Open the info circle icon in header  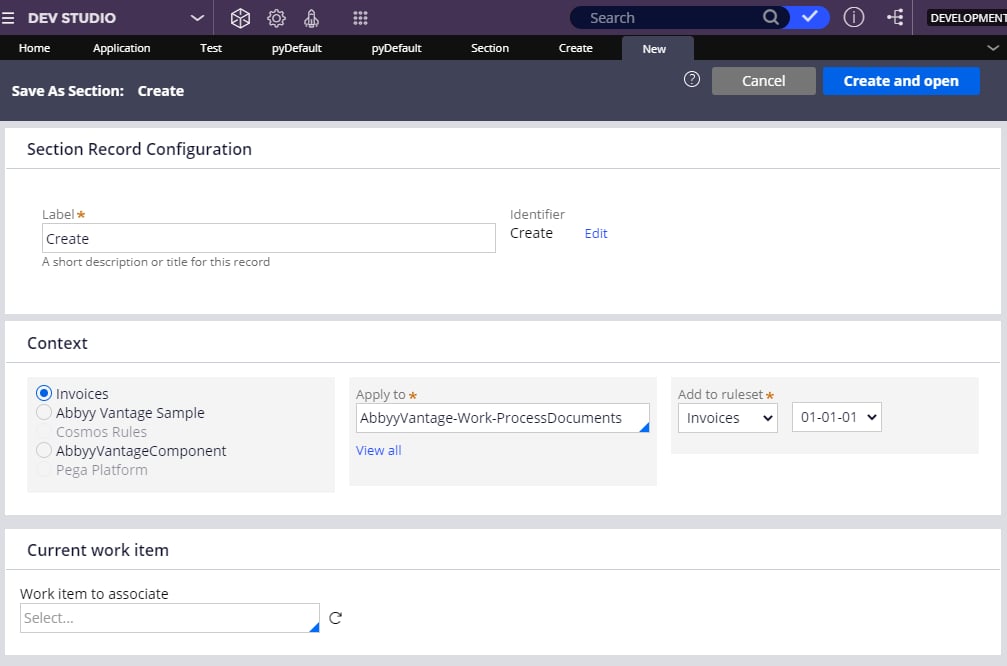[x=854, y=17]
